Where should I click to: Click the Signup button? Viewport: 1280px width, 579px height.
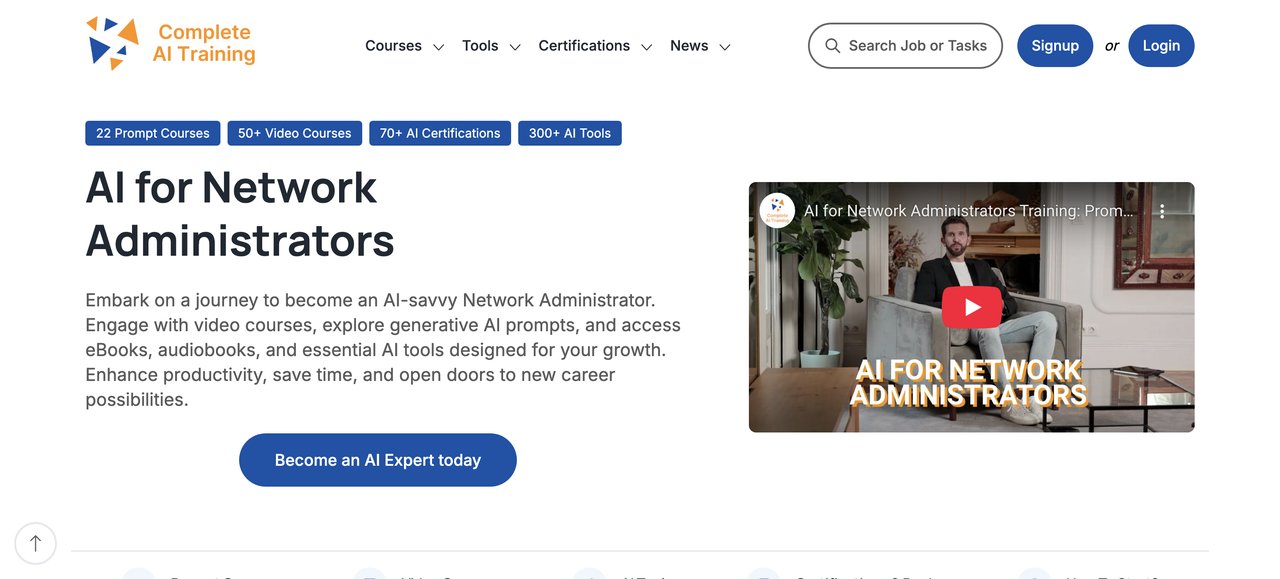click(1055, 46)
